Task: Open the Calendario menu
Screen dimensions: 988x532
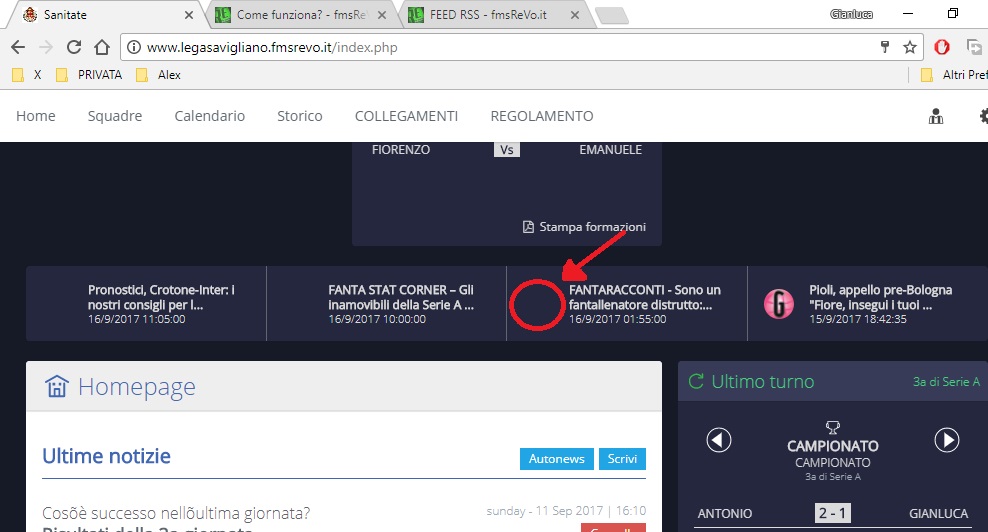Action: pos(209,116)
